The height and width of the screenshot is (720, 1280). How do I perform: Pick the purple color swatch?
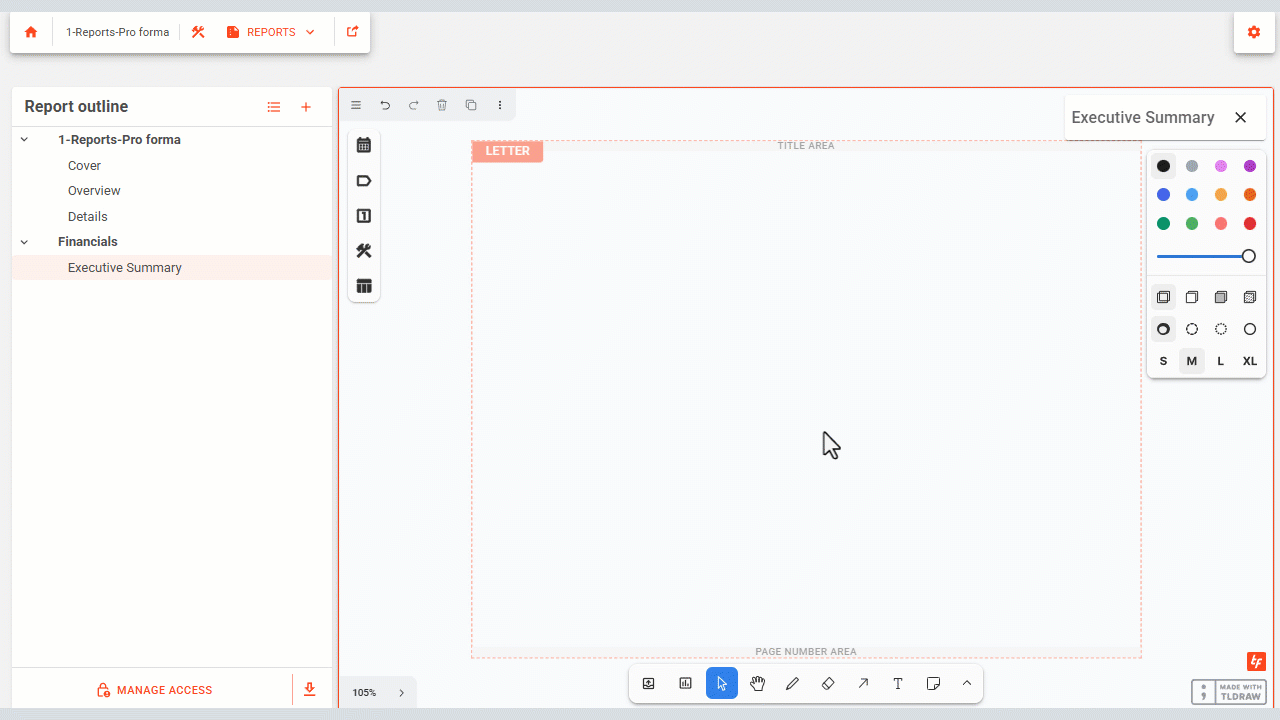pos(1249,166)
